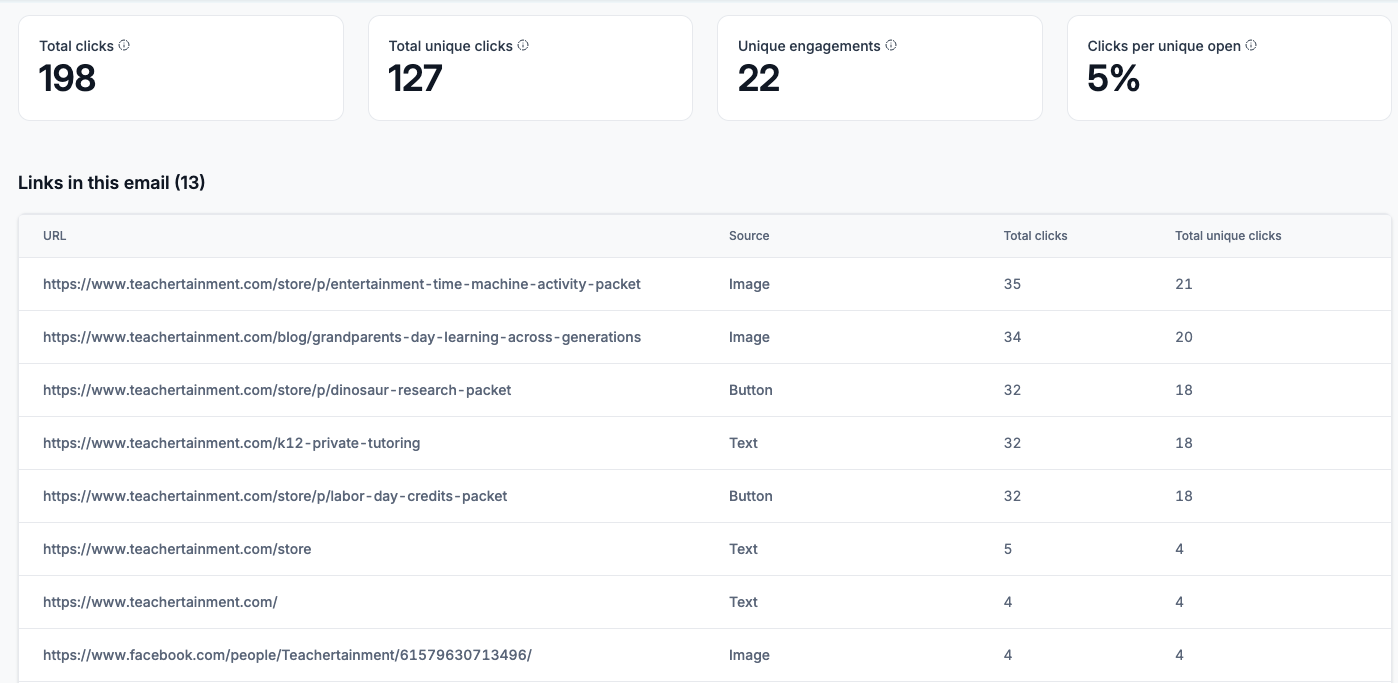The image size is (1398, 683).
Task: Click info icon beside Clicks per unique open
Action: pos(1251,45)
